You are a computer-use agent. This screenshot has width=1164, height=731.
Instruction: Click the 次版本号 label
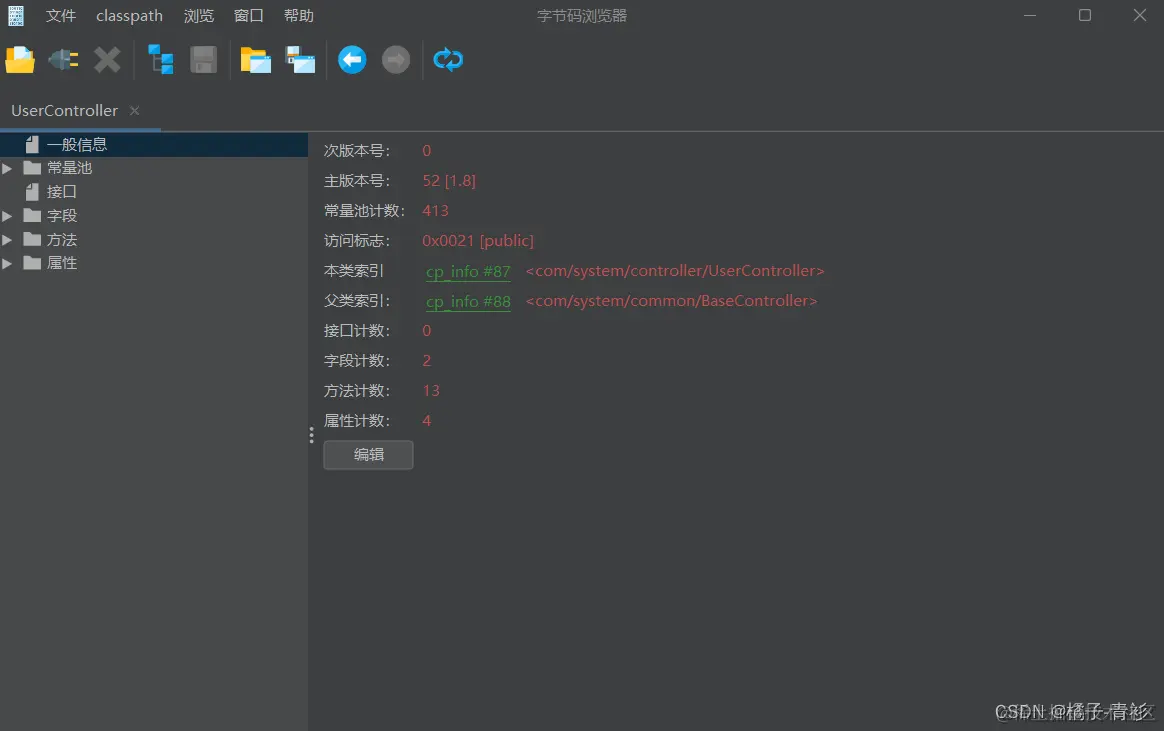click(x=357, y=151)
